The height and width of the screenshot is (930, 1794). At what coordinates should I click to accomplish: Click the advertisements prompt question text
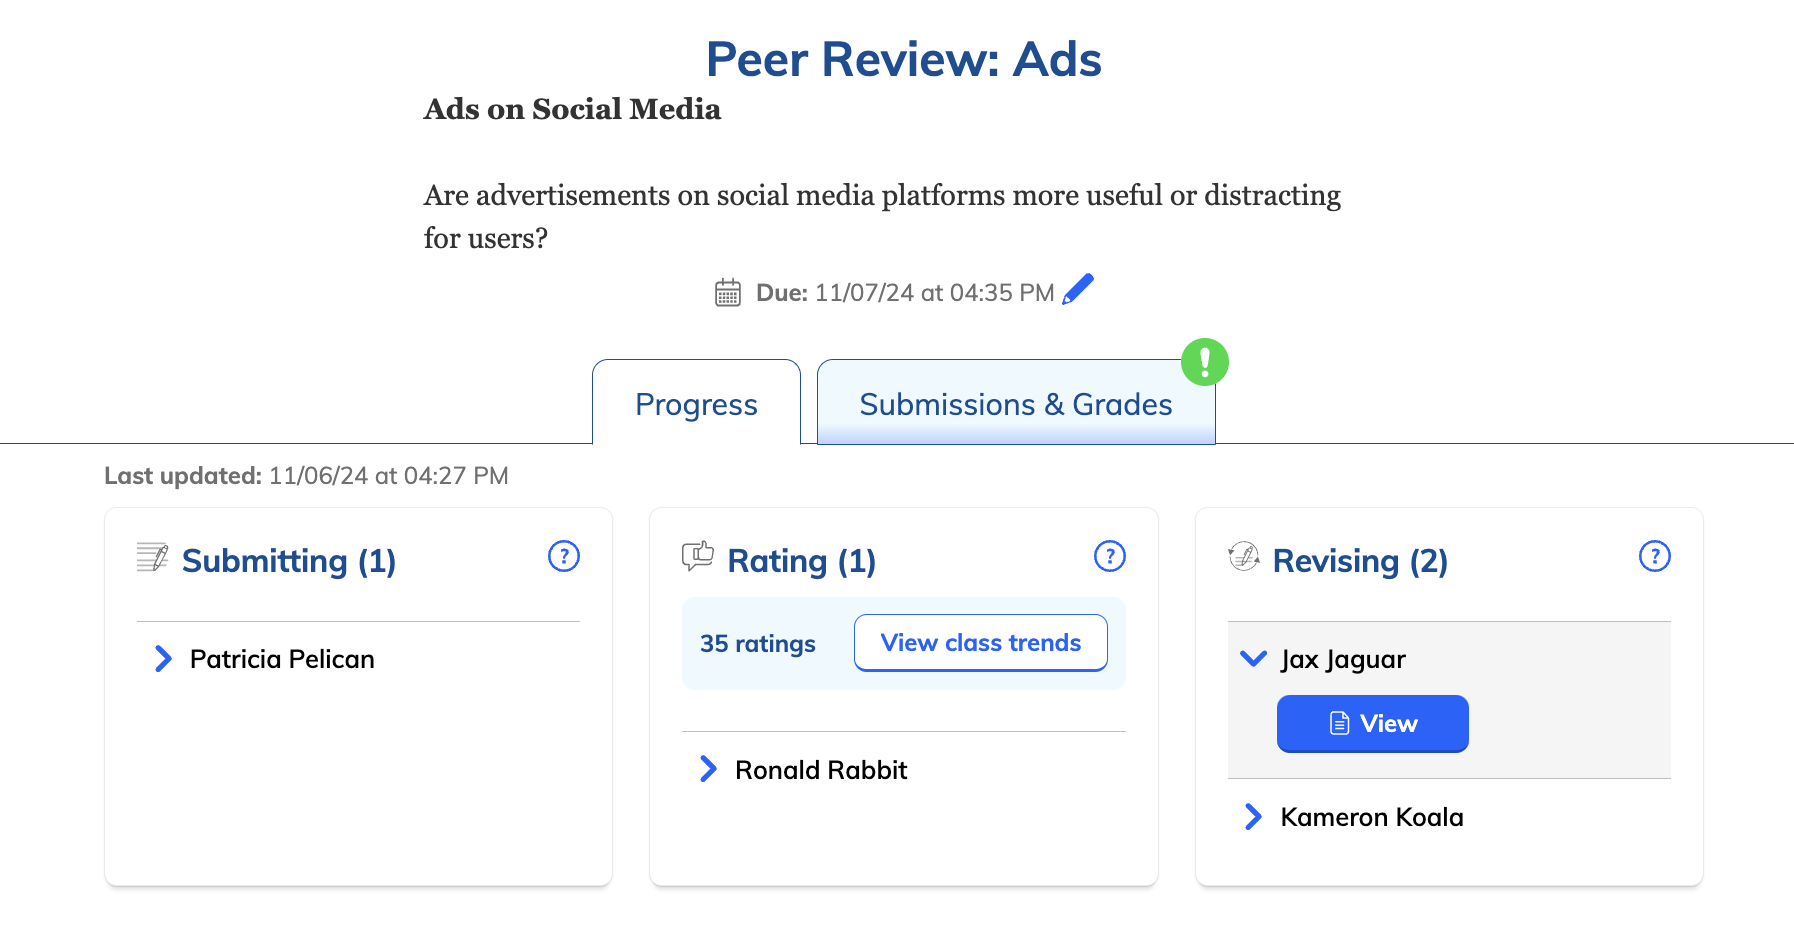click(x=882, y=216)
